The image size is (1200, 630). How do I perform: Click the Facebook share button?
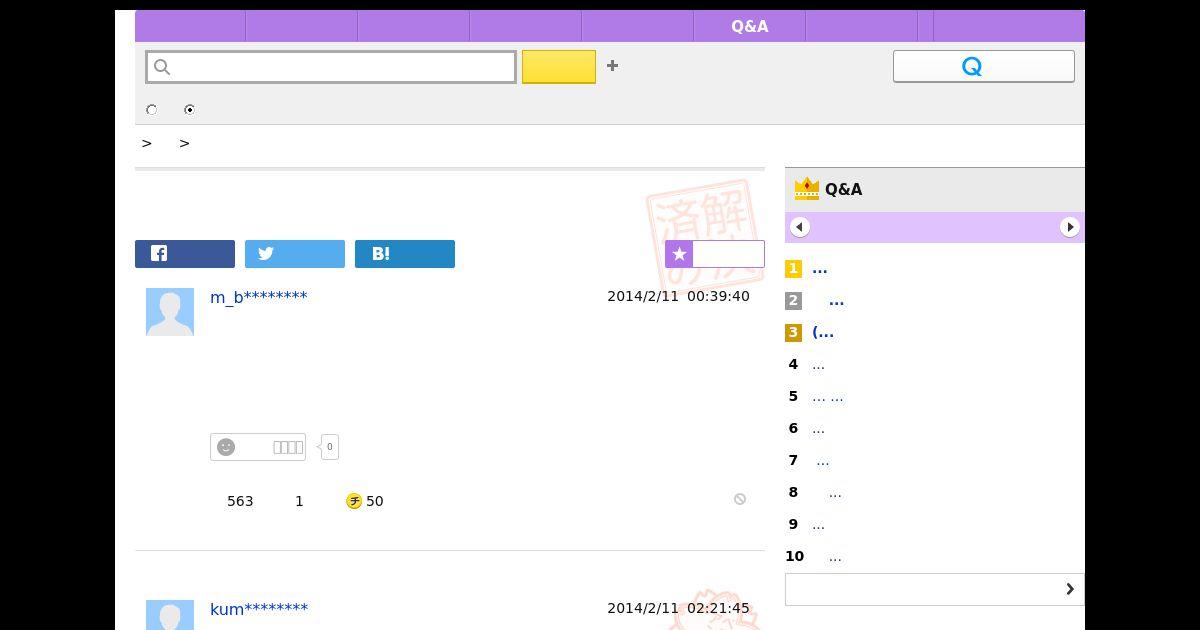point(185,254)
